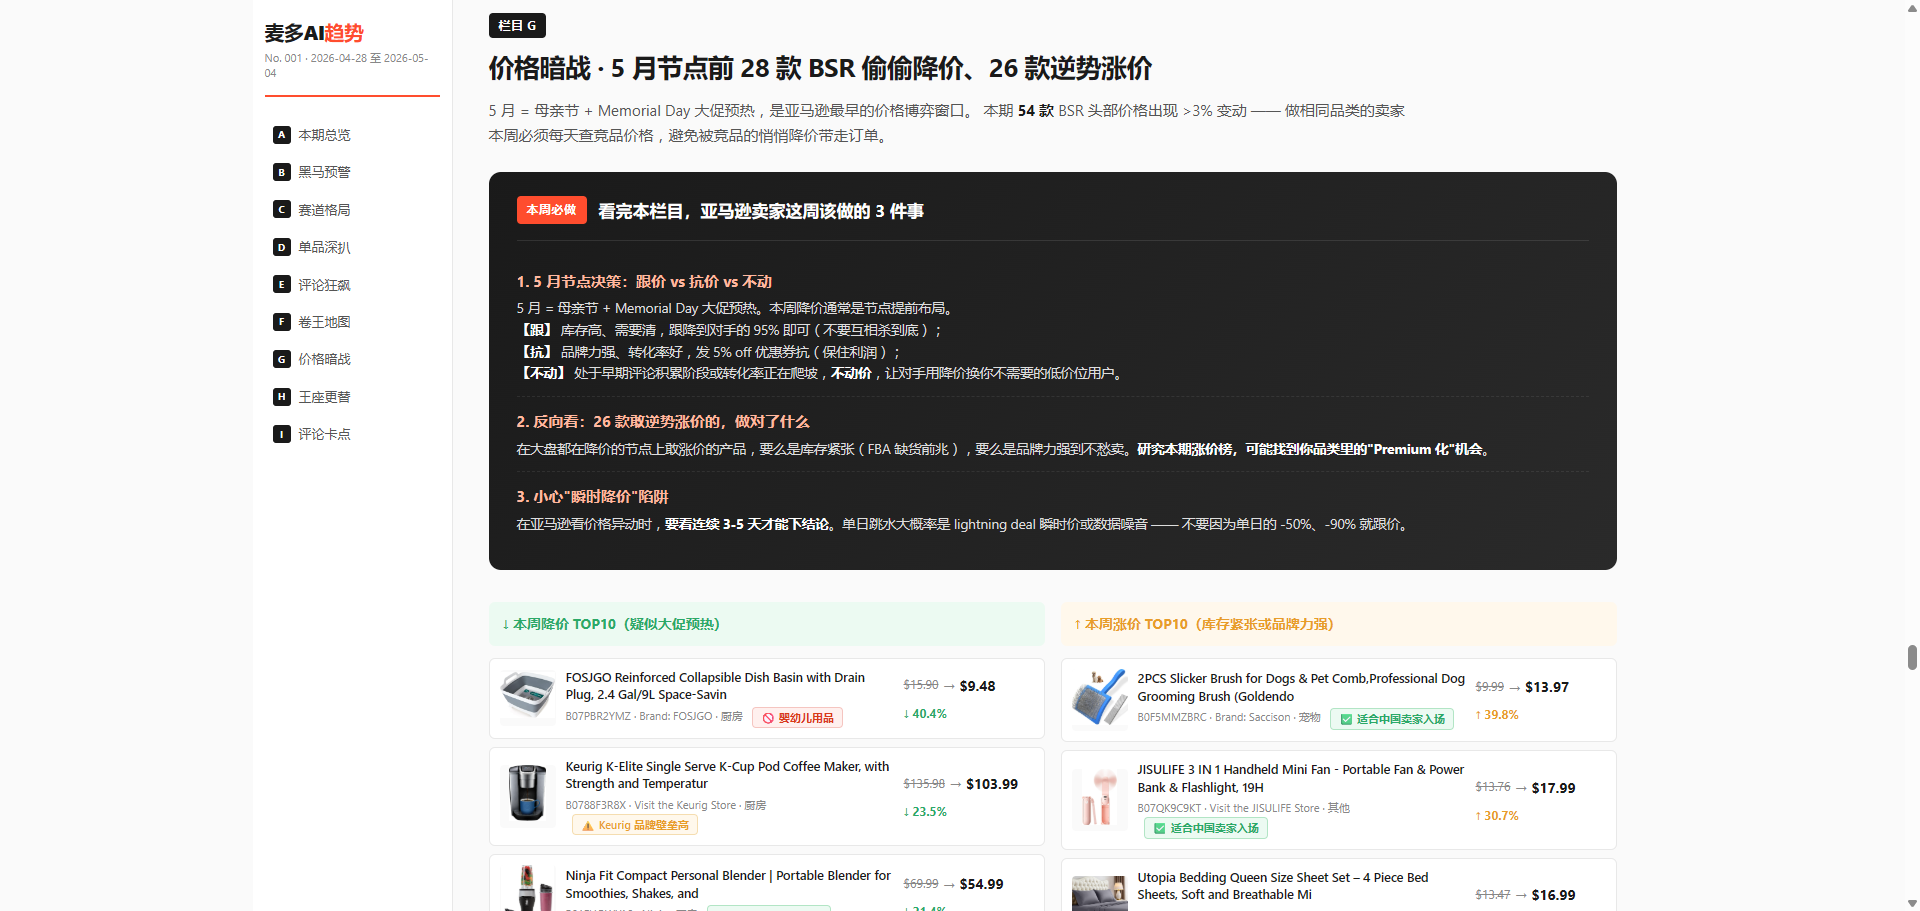Click "Visit the JISULIFE Store" text

pos(1264,809)
